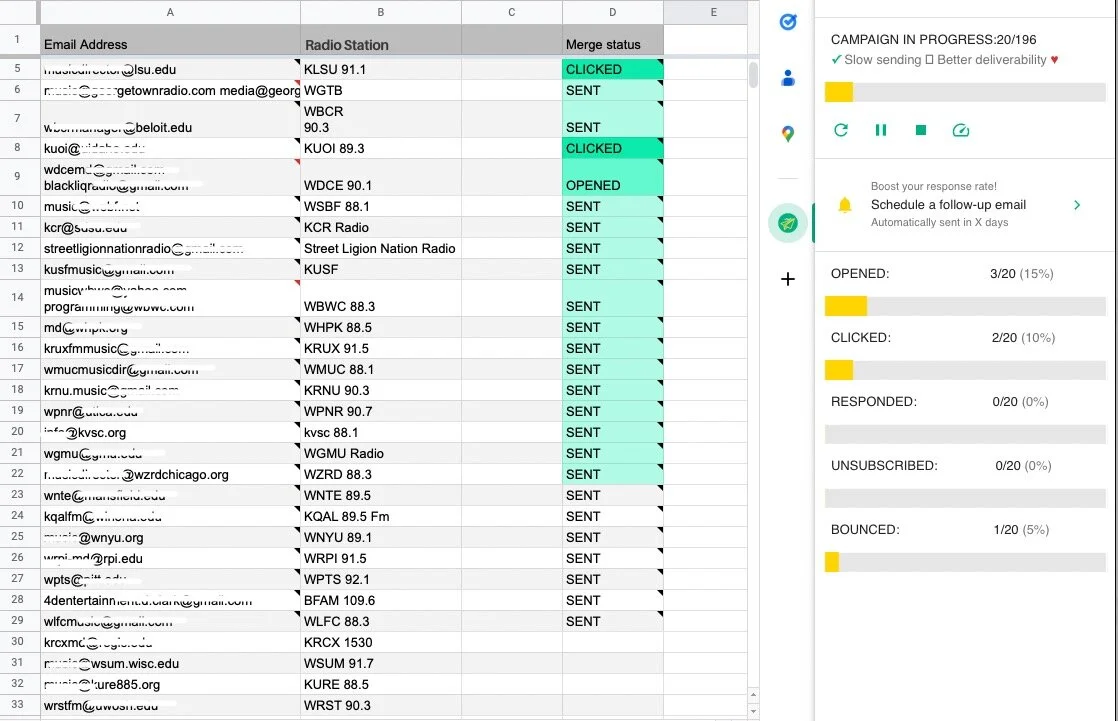The image size is (1118, 721).
Task: Select the CLICKED status for KUOI 89.3
Action: tap(612, 148)
